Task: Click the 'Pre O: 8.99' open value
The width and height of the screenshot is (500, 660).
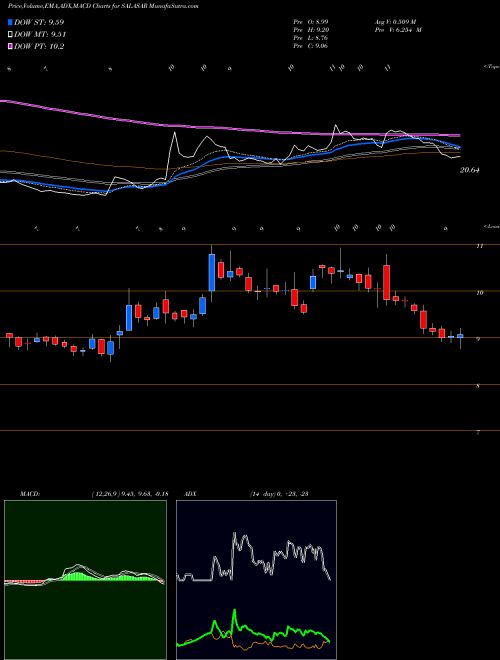Action: tap(311, 22)
